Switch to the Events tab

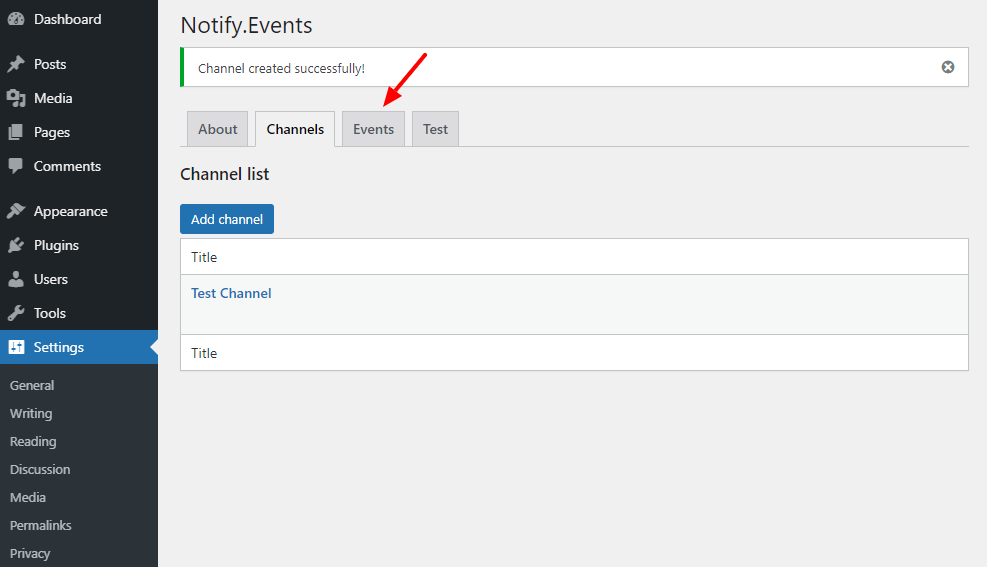click(373, 129)
